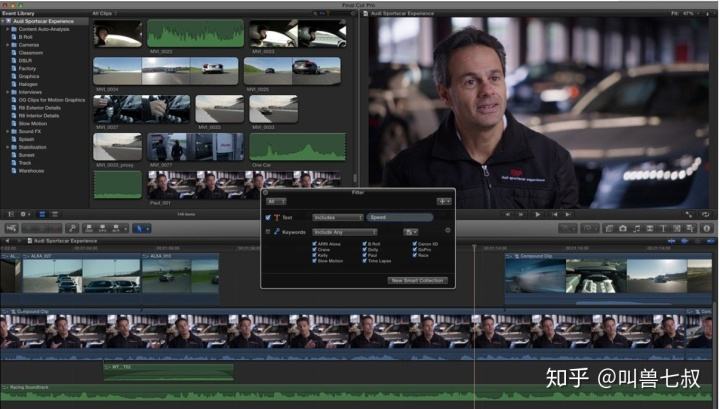This screenshot has width=720, height=409.
Task: Remove the Keywords filter rule
Action: click(x=448, y=230)
